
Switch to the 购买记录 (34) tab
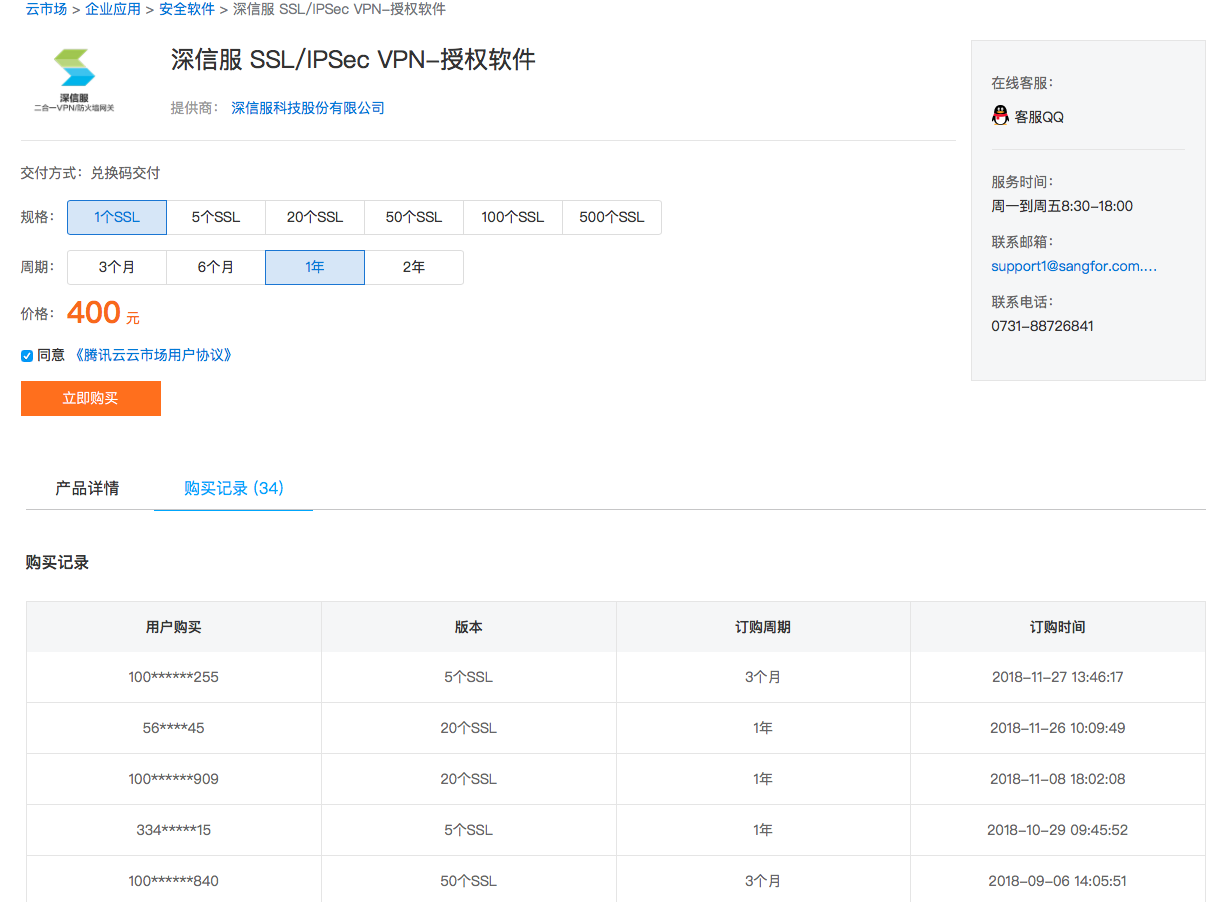234,488
